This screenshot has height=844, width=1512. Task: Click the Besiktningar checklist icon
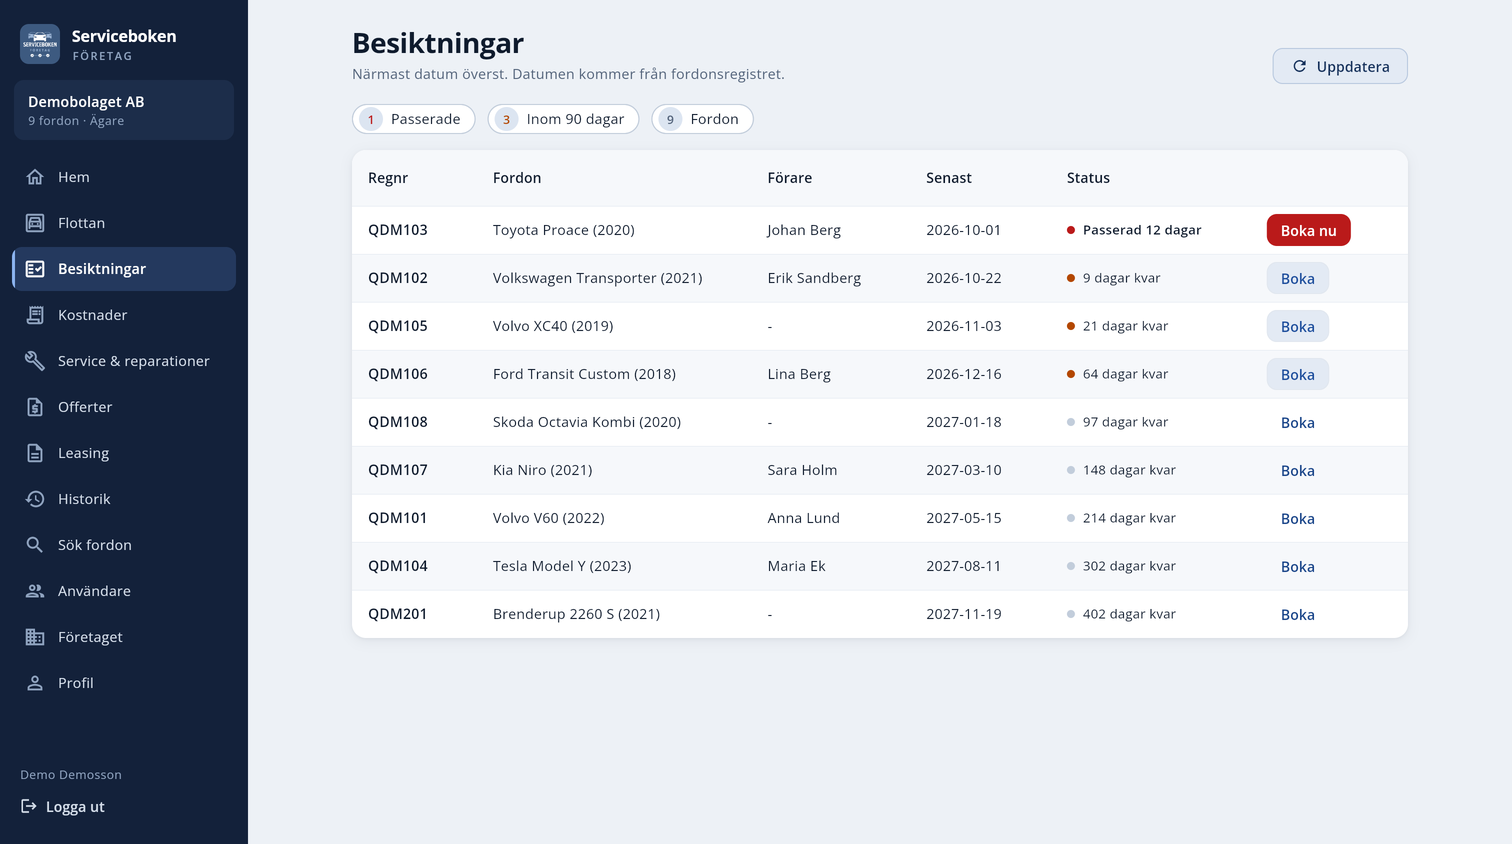35,269
